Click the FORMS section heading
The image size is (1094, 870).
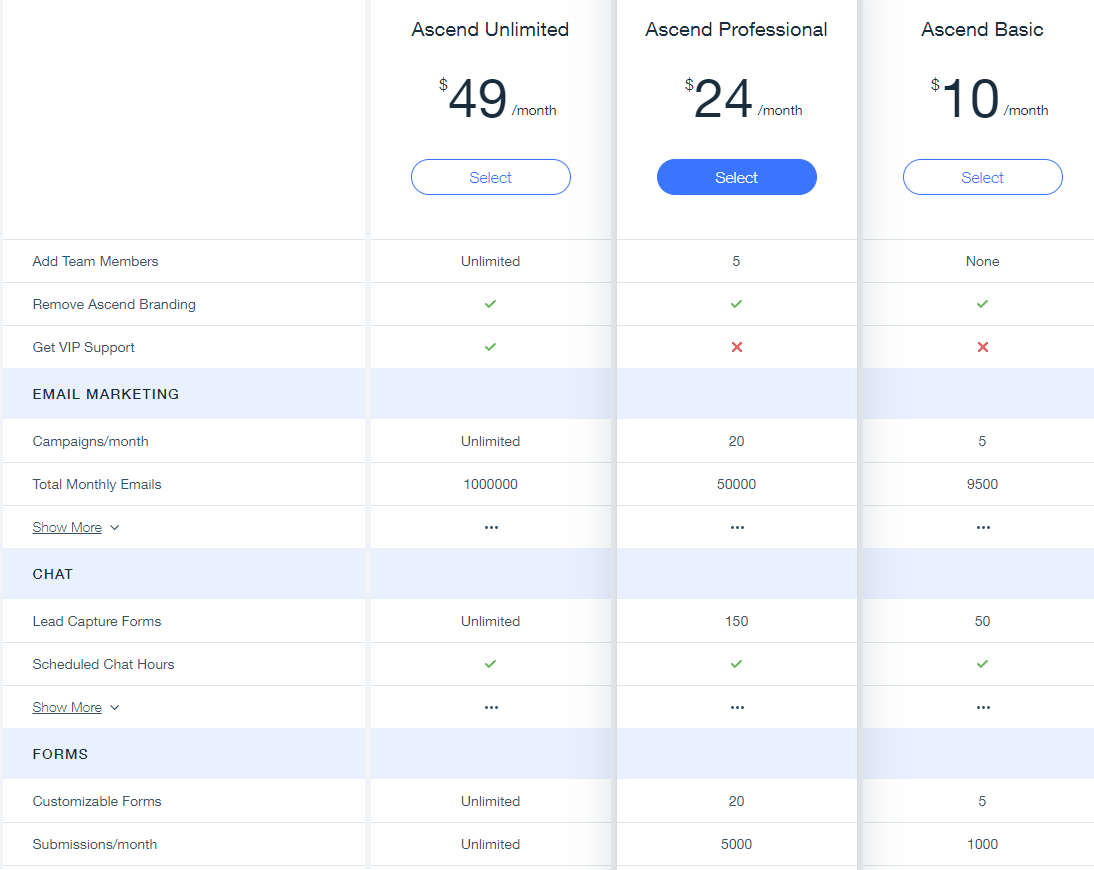(x=61, y=754)
